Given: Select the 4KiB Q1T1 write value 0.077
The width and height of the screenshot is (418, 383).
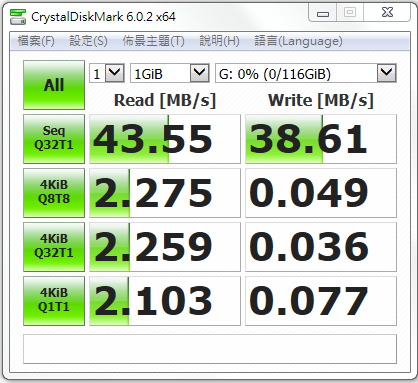Looking at the screenshot, I should click(x=321, y=301).
